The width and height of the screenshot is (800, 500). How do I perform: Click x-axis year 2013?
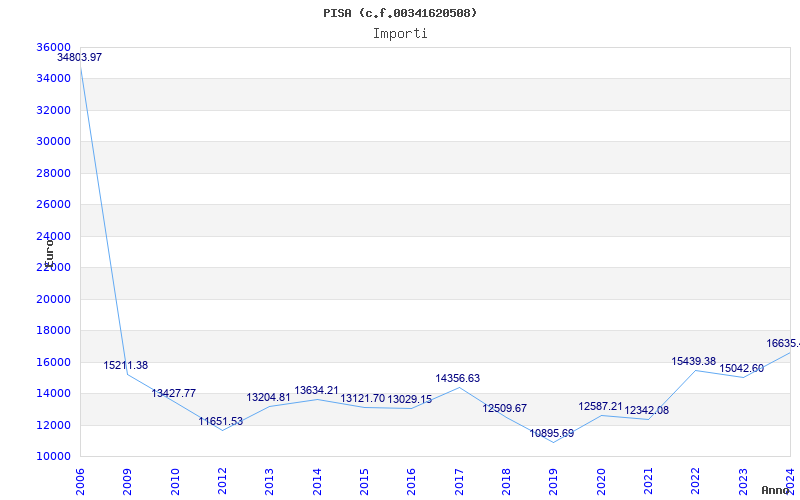coord(269,482)
